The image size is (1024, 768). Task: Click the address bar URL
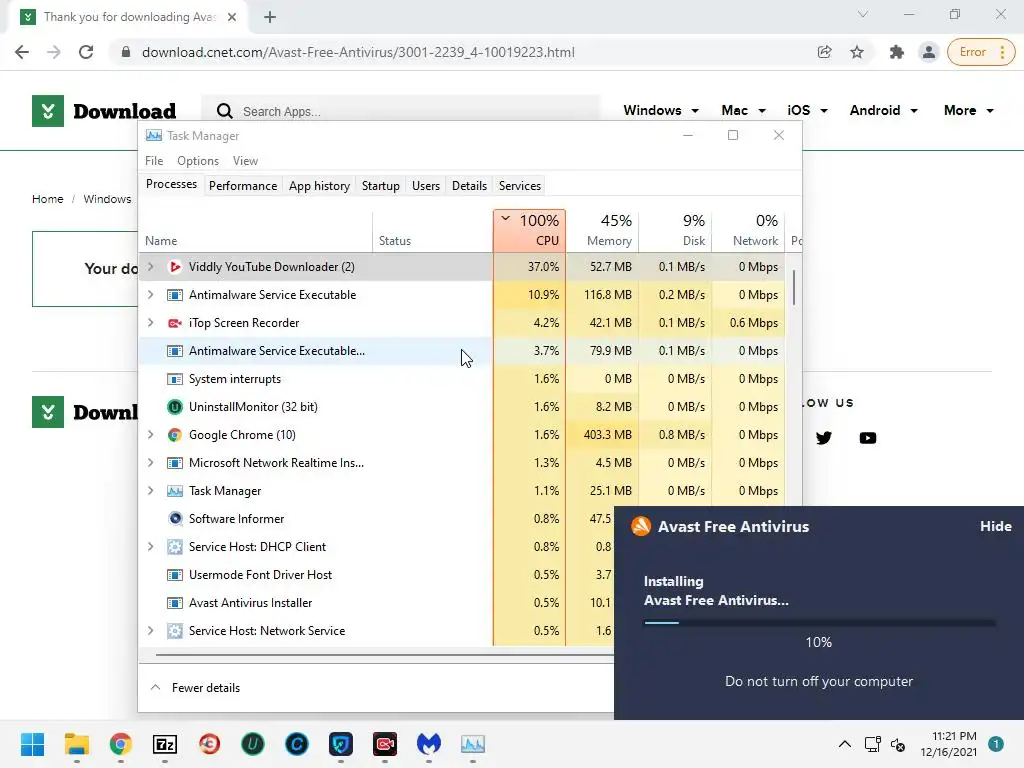pyautogui.click(x=358, y=52)
